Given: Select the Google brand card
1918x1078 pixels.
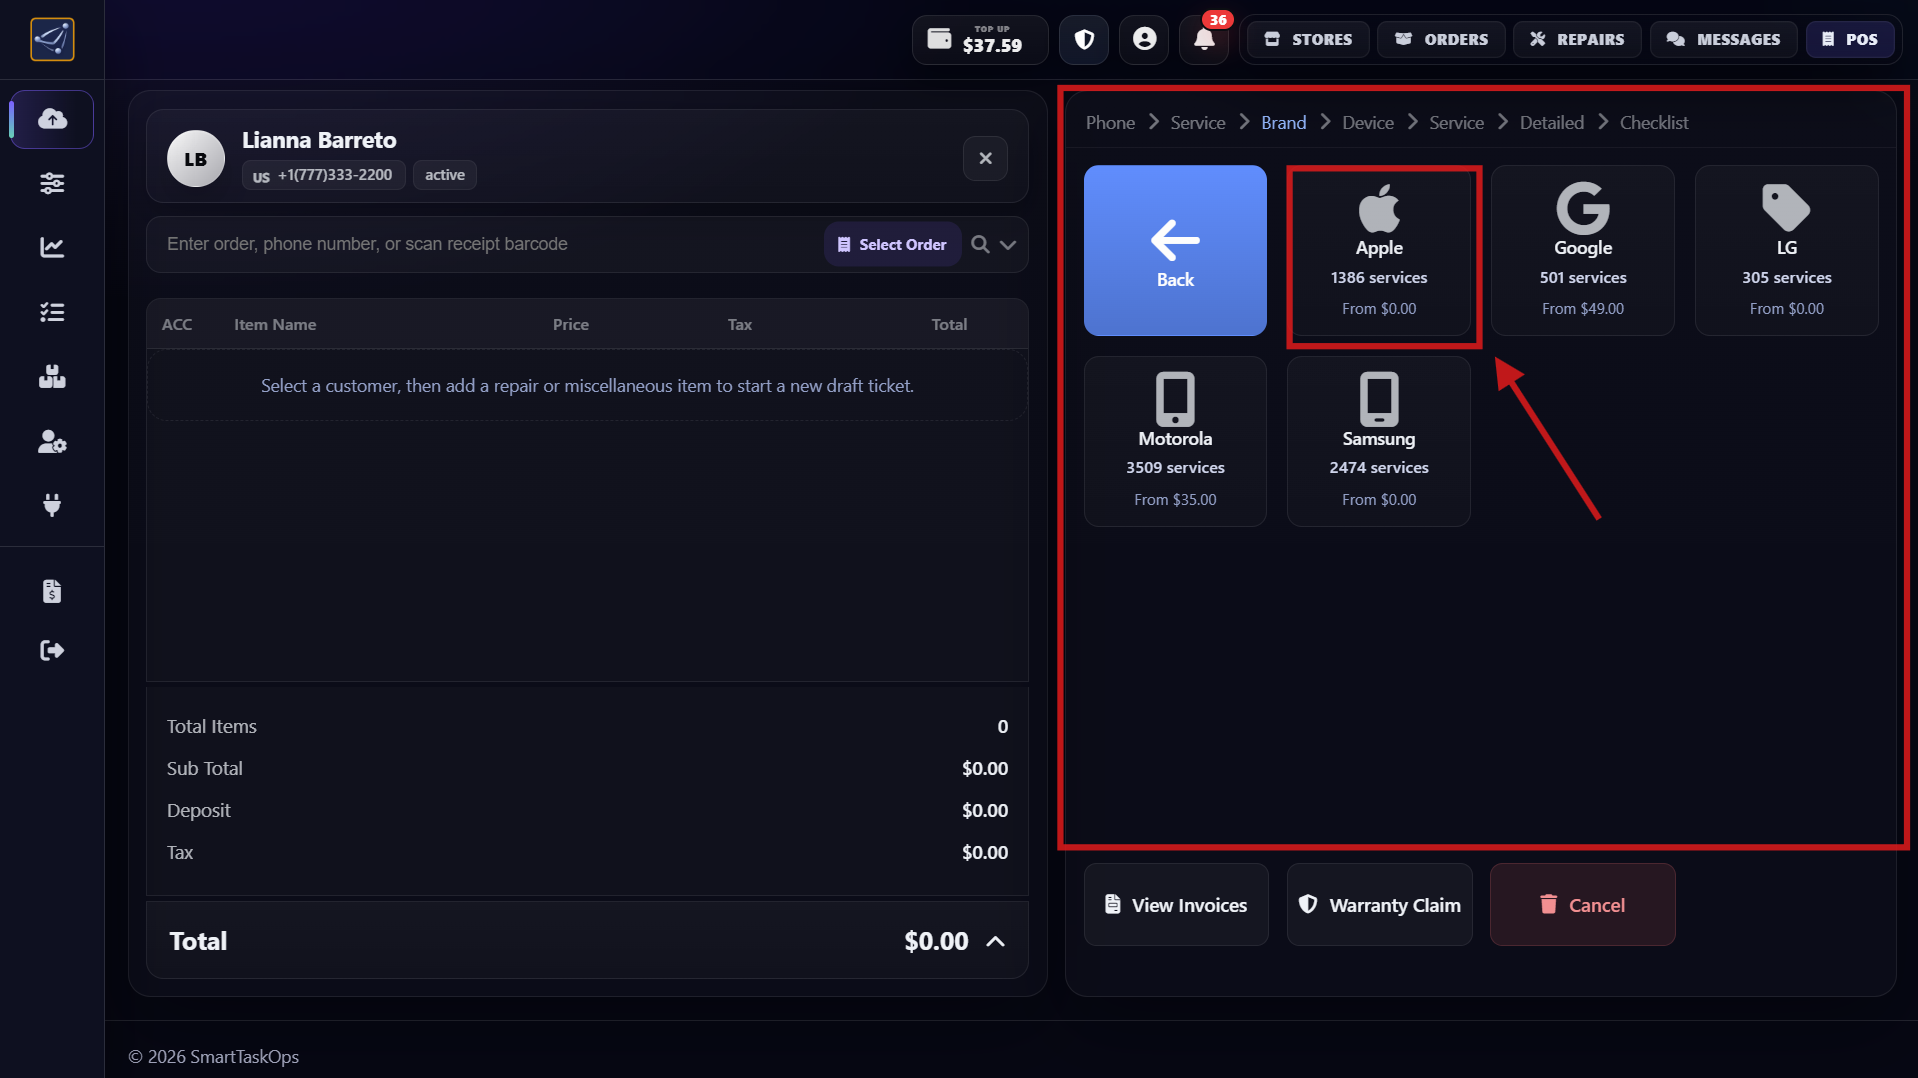Looking at the screenshot, I should [x=1583, y=250].
